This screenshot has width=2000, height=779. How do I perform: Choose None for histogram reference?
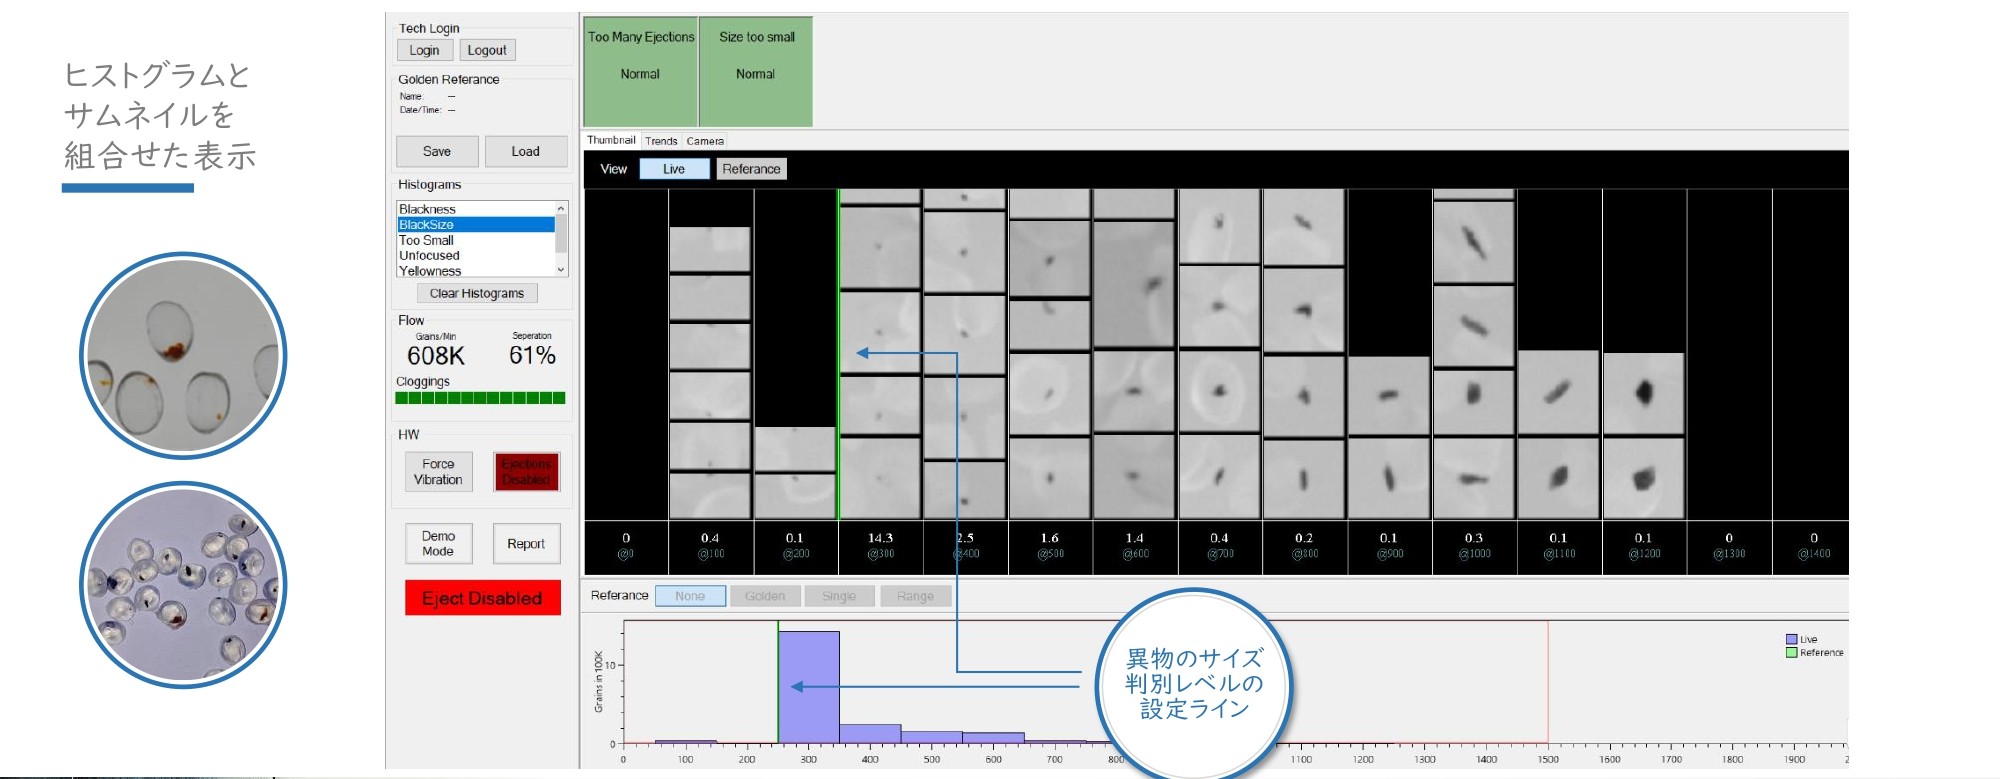pyautogui.click(x=690, y=596)
